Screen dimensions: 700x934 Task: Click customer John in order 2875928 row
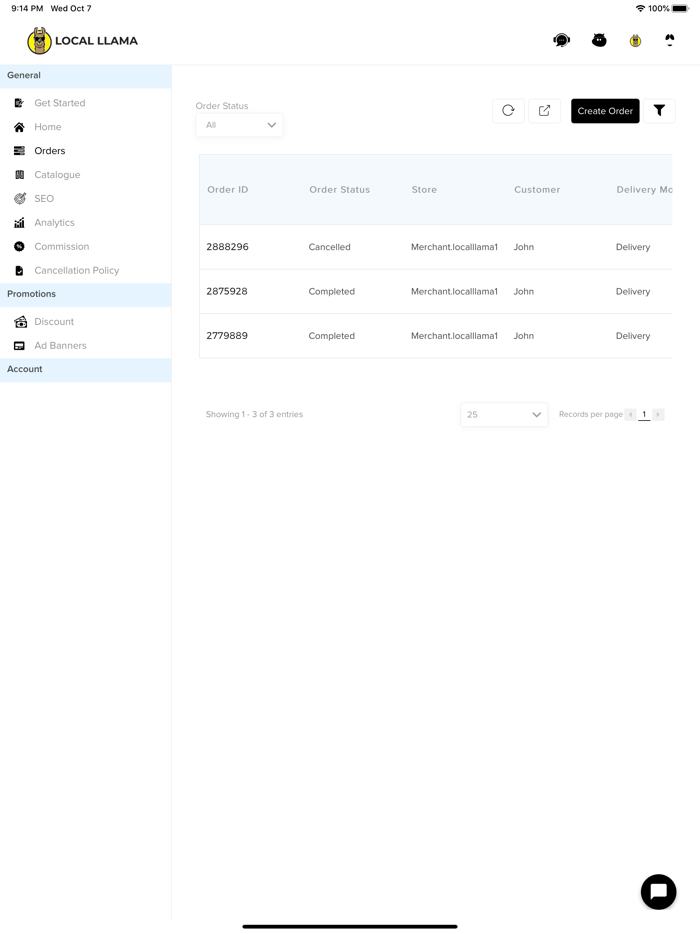click(x=524, y=291)
